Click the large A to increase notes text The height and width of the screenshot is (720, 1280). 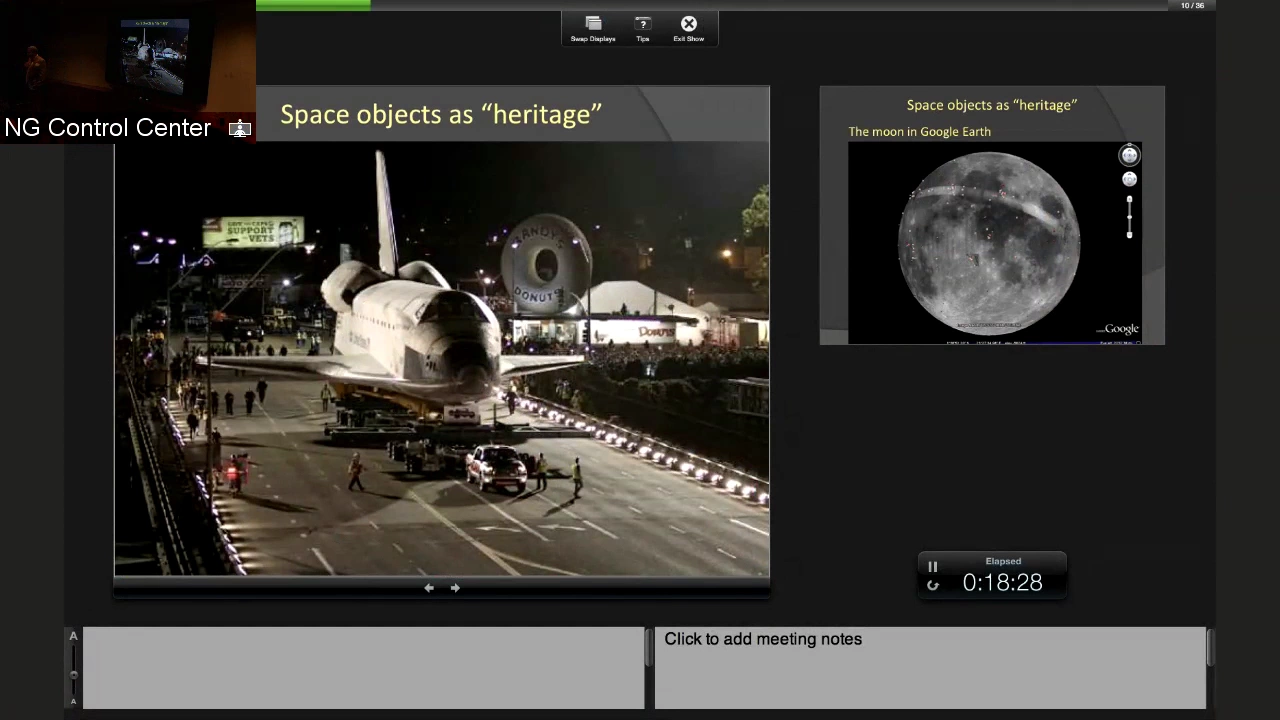pyautogui.click(x=73, y=636)
